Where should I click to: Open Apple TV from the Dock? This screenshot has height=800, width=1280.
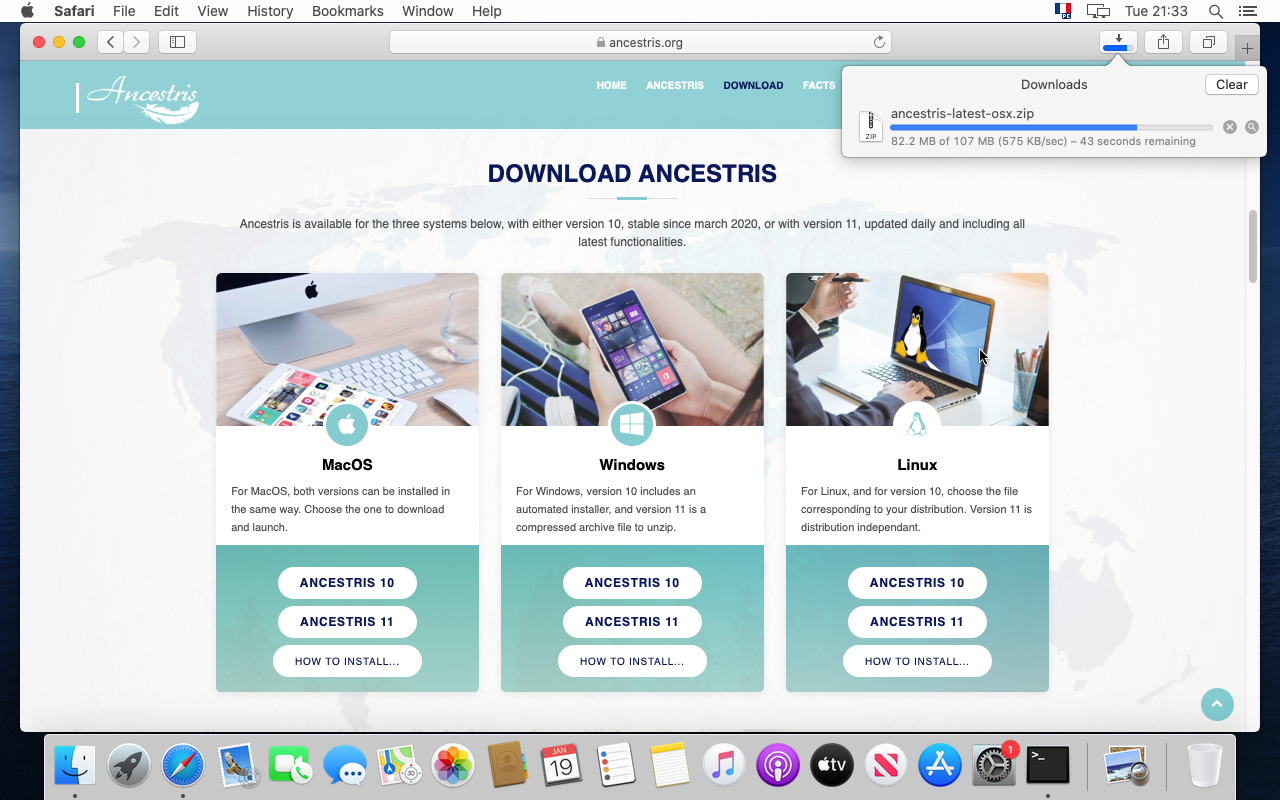tap(831, 766)
